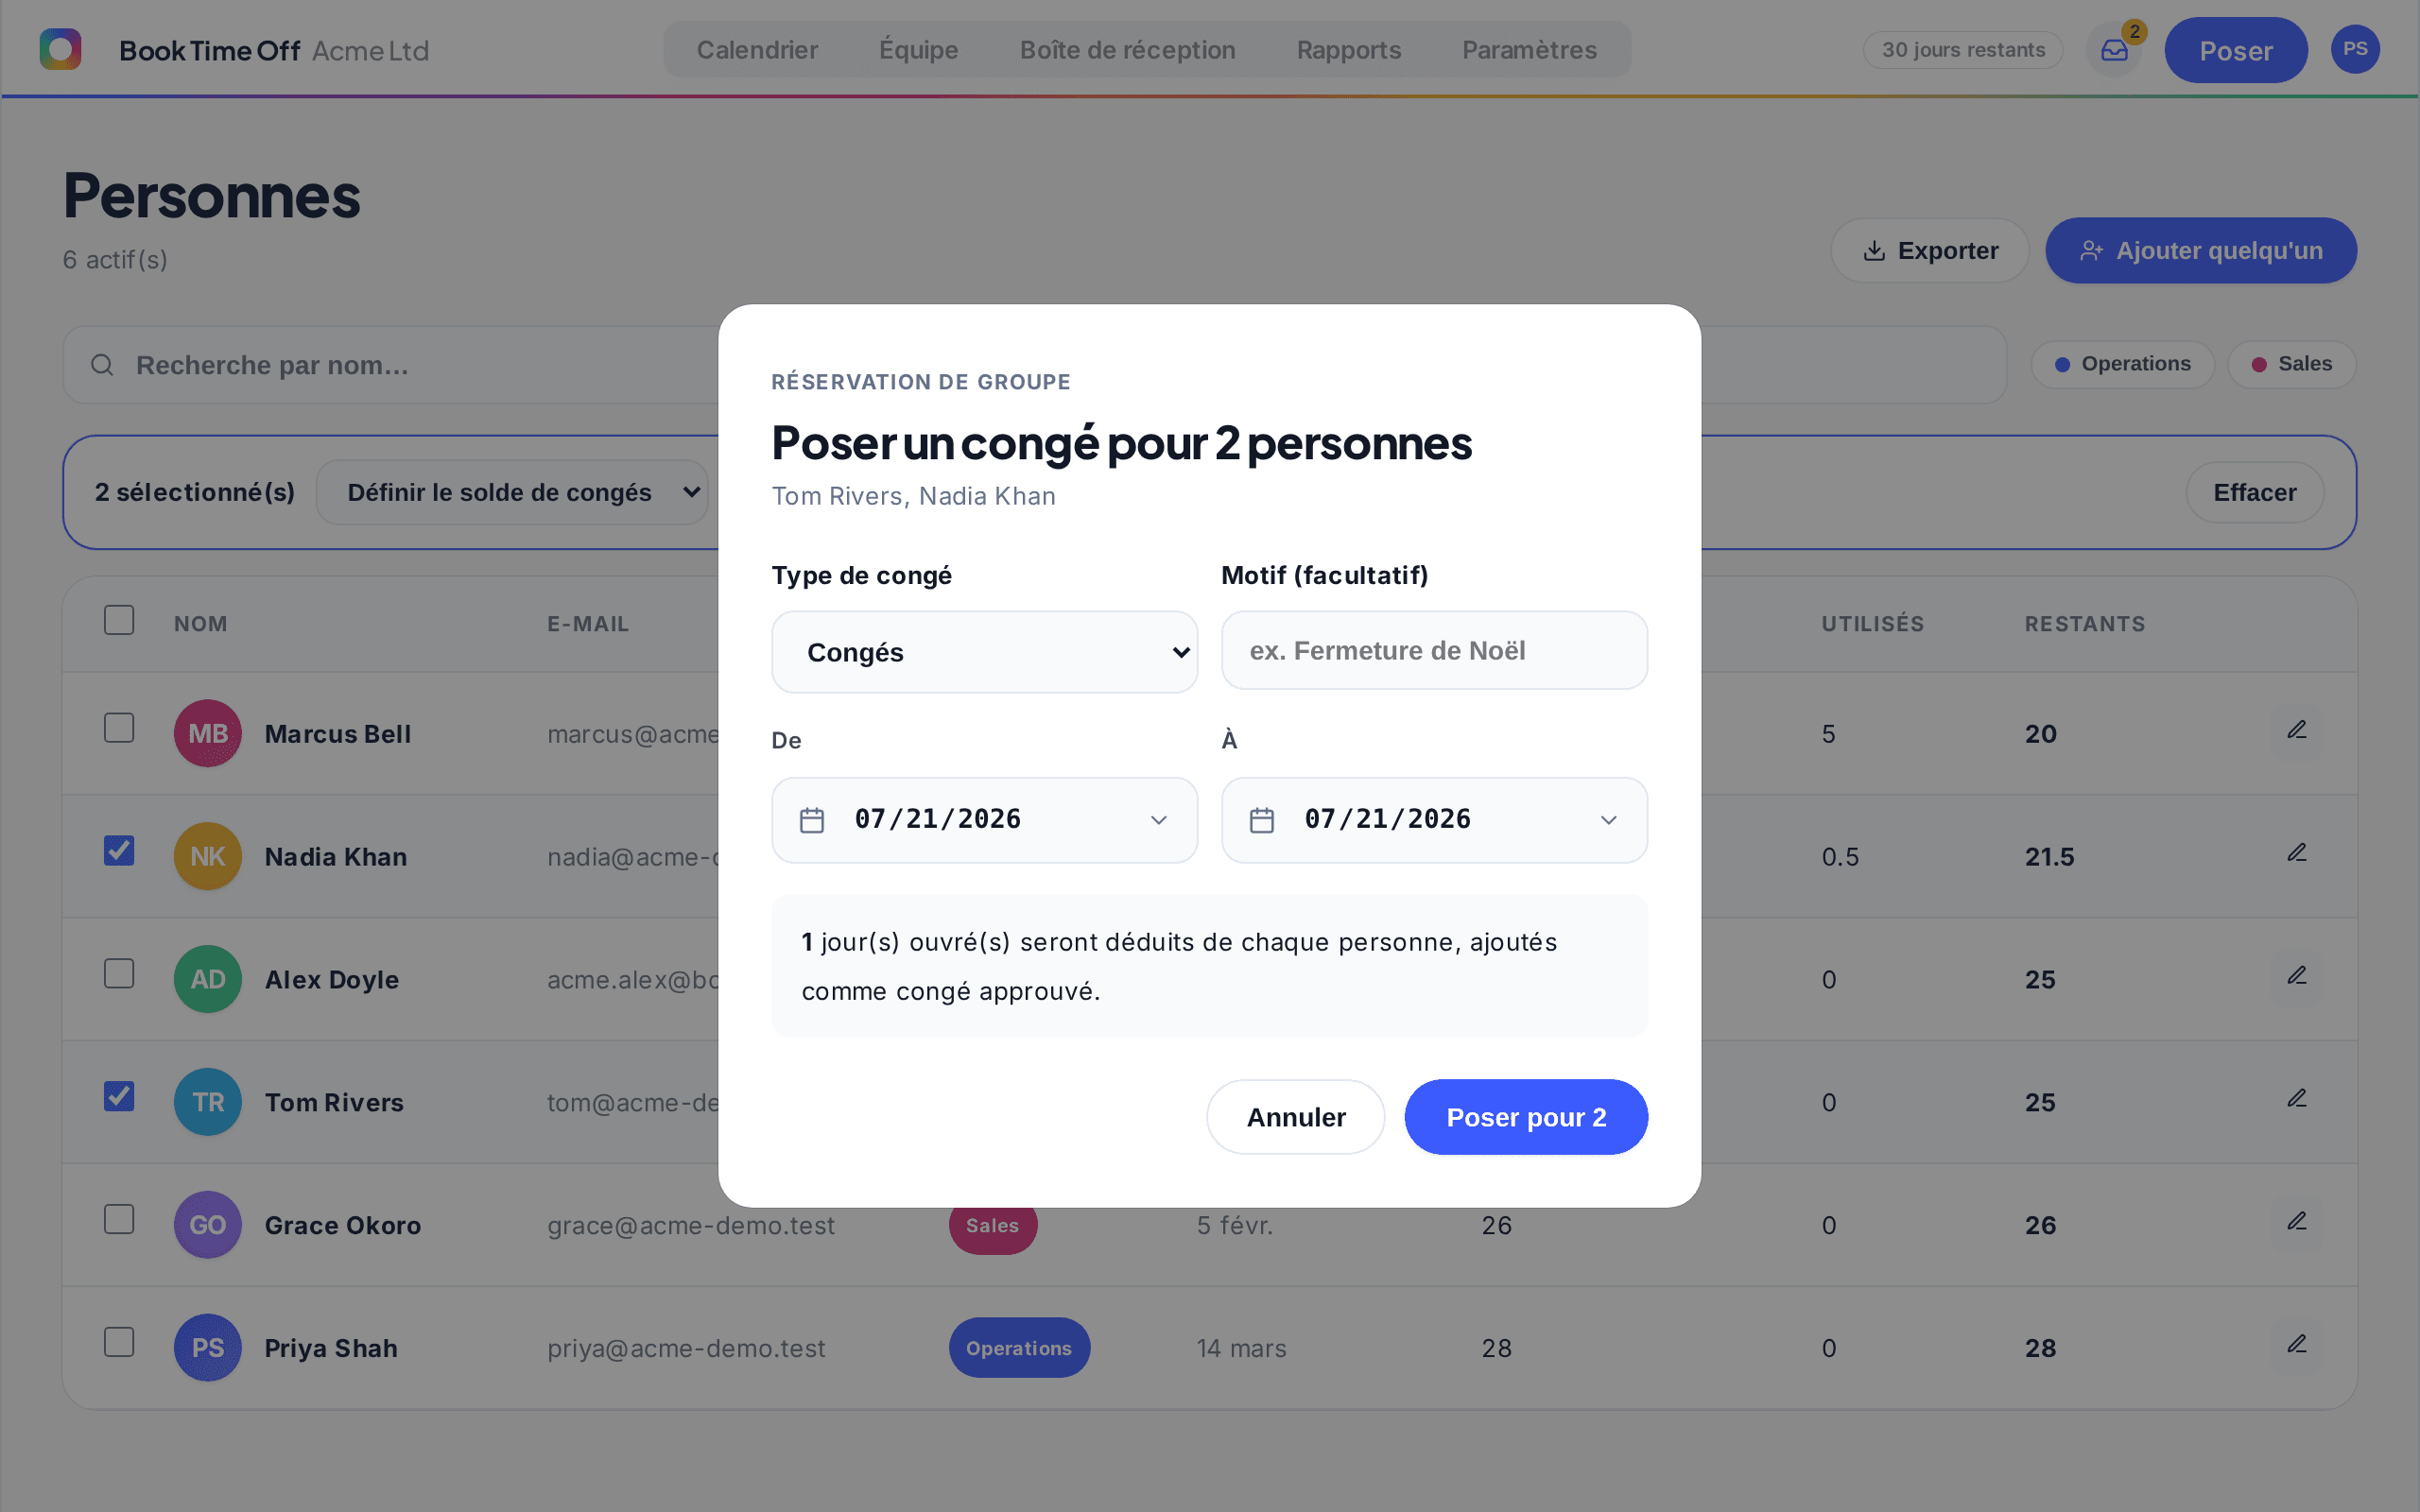
Task: Click Ajouter quelqu'un button
Action: (x=2201, y=250)
